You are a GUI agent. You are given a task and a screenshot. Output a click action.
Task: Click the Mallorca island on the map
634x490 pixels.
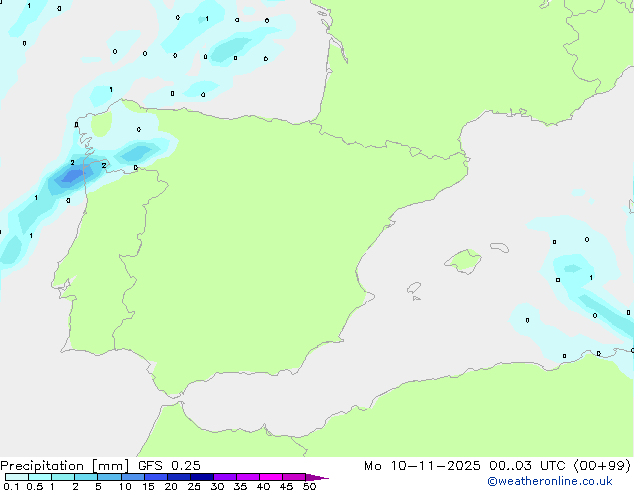463,261
